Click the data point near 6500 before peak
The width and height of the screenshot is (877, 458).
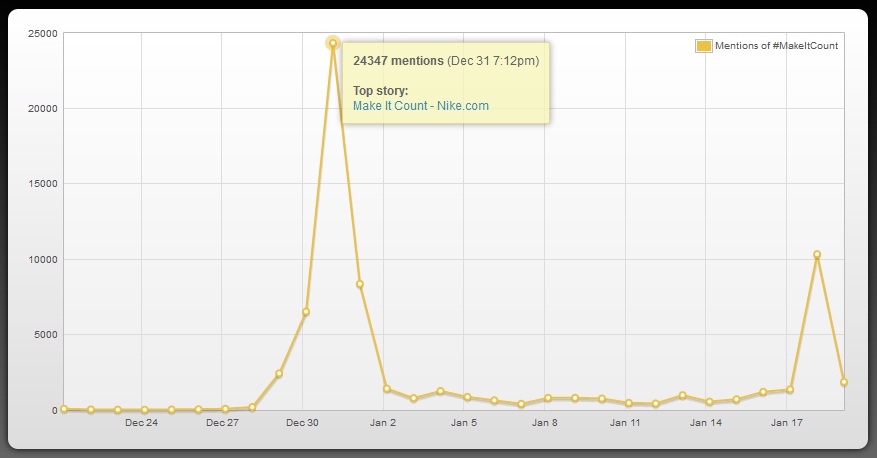[306, 312]
